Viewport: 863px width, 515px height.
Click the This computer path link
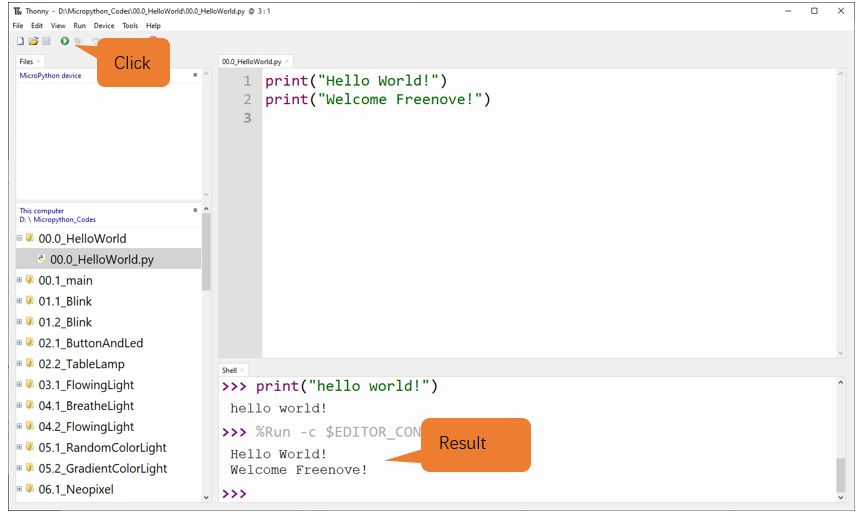[x=42, y=211]
